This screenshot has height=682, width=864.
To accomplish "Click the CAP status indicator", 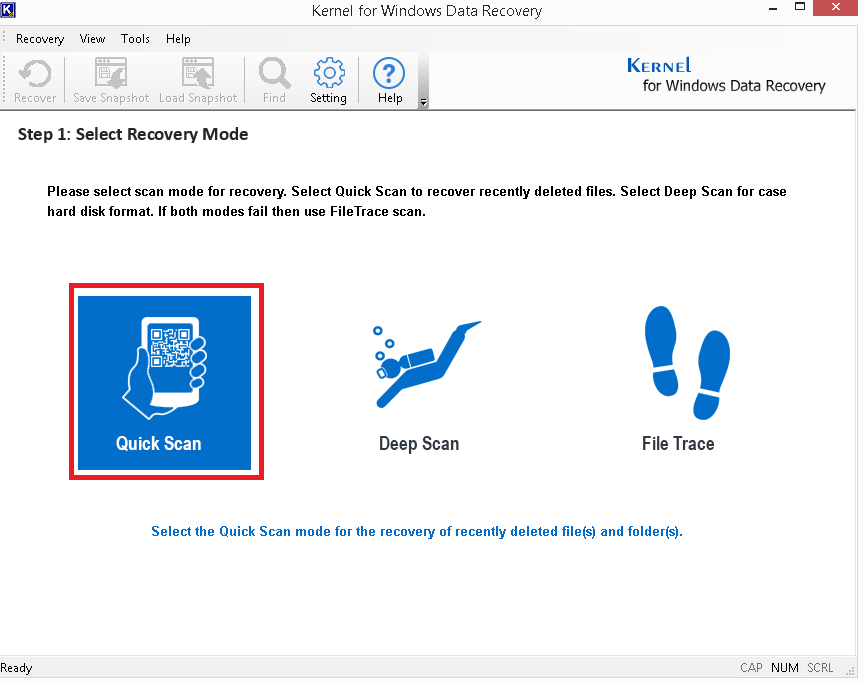I will tap(751, 668).
